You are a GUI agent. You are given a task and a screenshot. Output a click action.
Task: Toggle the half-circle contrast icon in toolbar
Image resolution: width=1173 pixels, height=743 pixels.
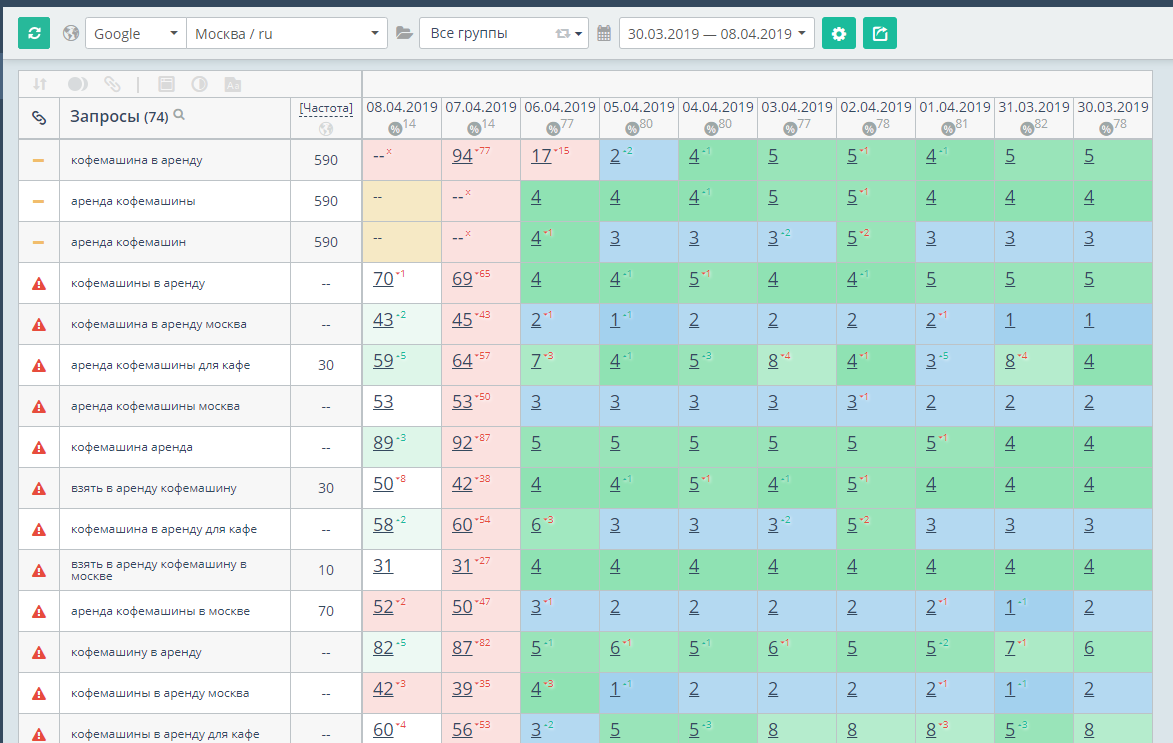[199, 85]
